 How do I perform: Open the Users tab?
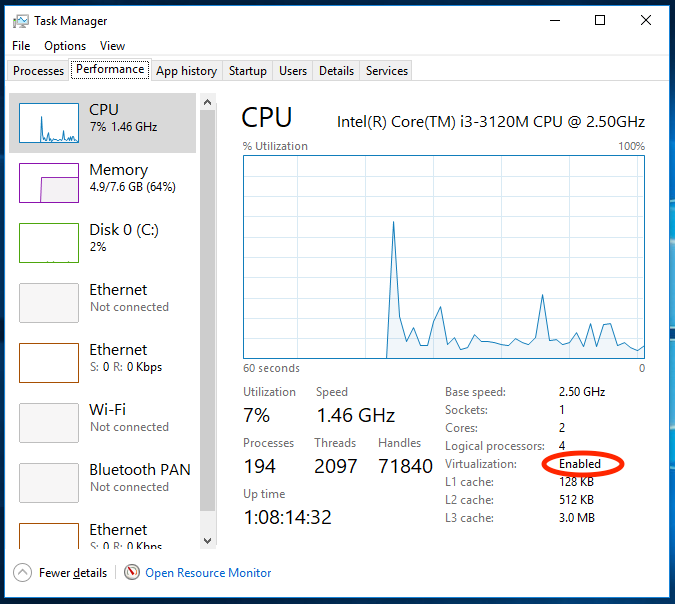(293, 71)
